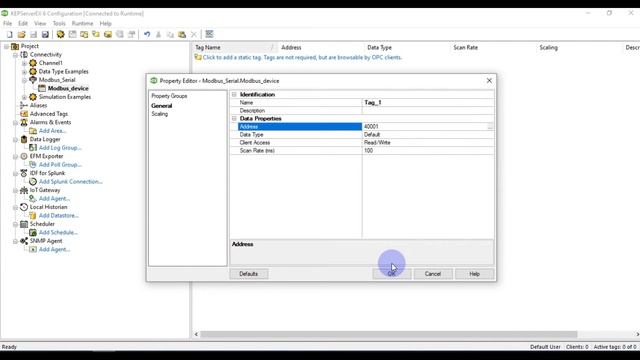Click the Aliases tree icon
This screenshot has width=640, height=360.
click(24, 105)
